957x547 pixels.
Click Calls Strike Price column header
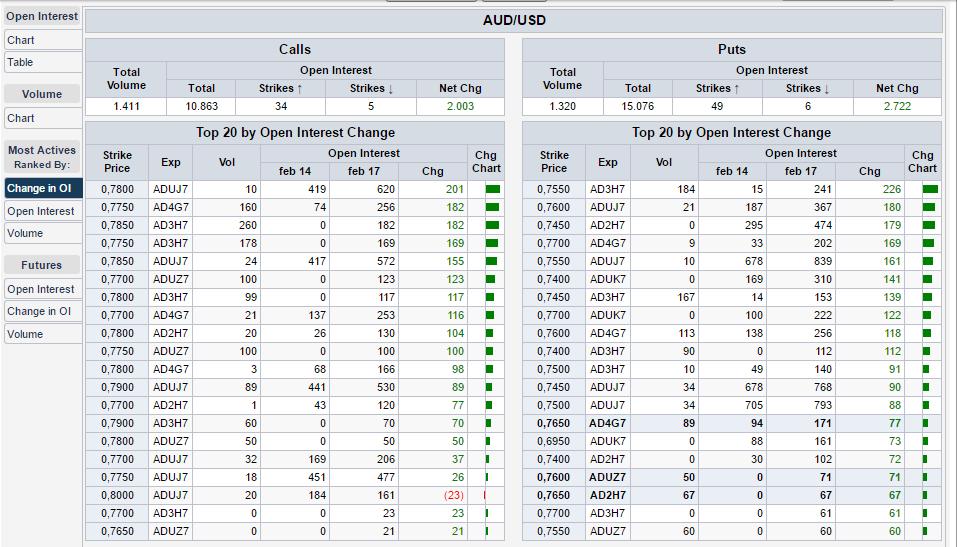(117, 162)
